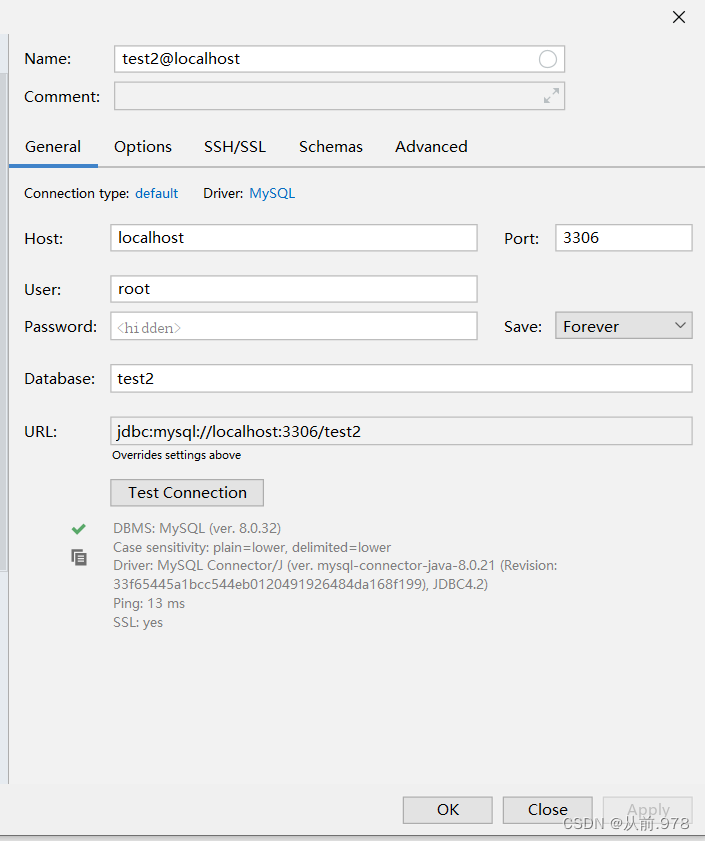705x841 pixels.
Task: Click the Host field containing localhost
Action: point(293,238)
